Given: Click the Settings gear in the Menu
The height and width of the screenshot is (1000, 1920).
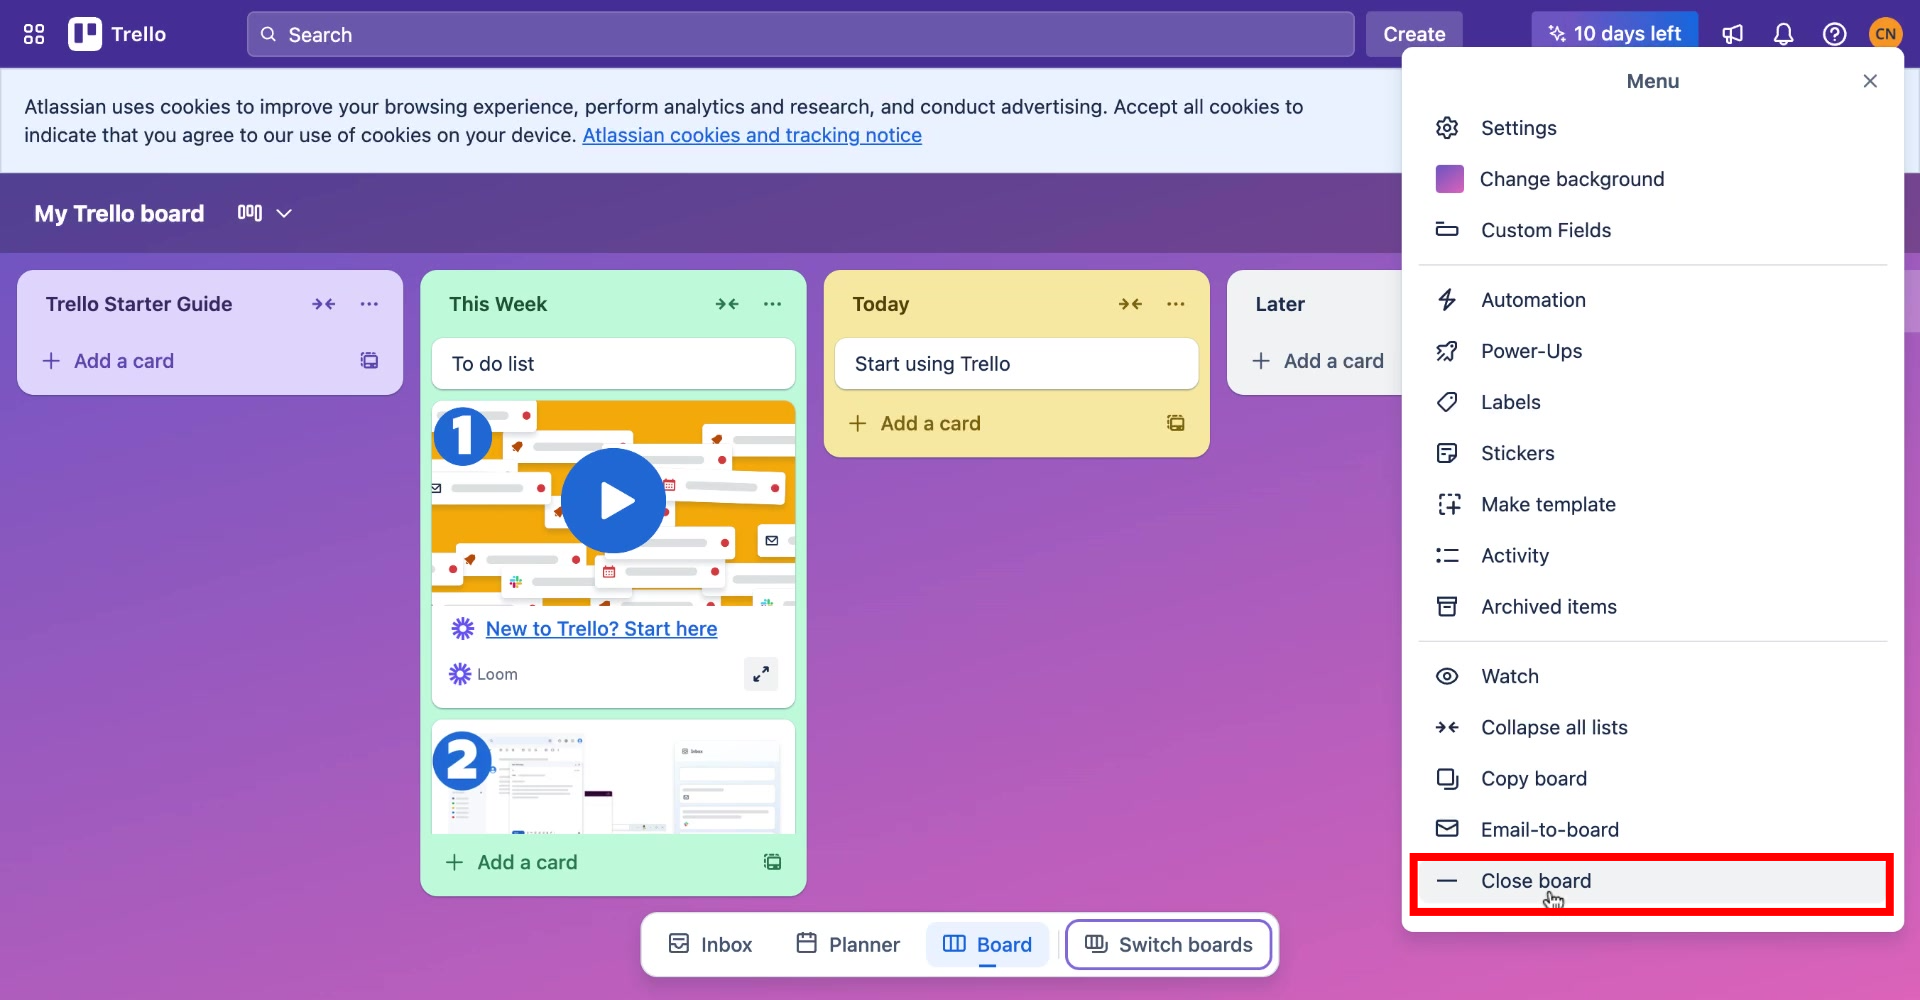Looking at the screenshot, I should pyautogui.click(x=1449, y=127).
